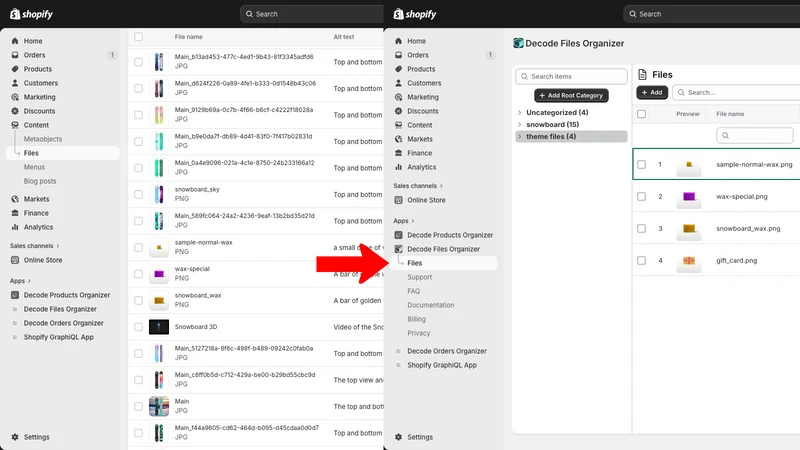This screenshot has height=450, width=800.
Task: Click Shopify logo in right window header
Action: (415, 14)
